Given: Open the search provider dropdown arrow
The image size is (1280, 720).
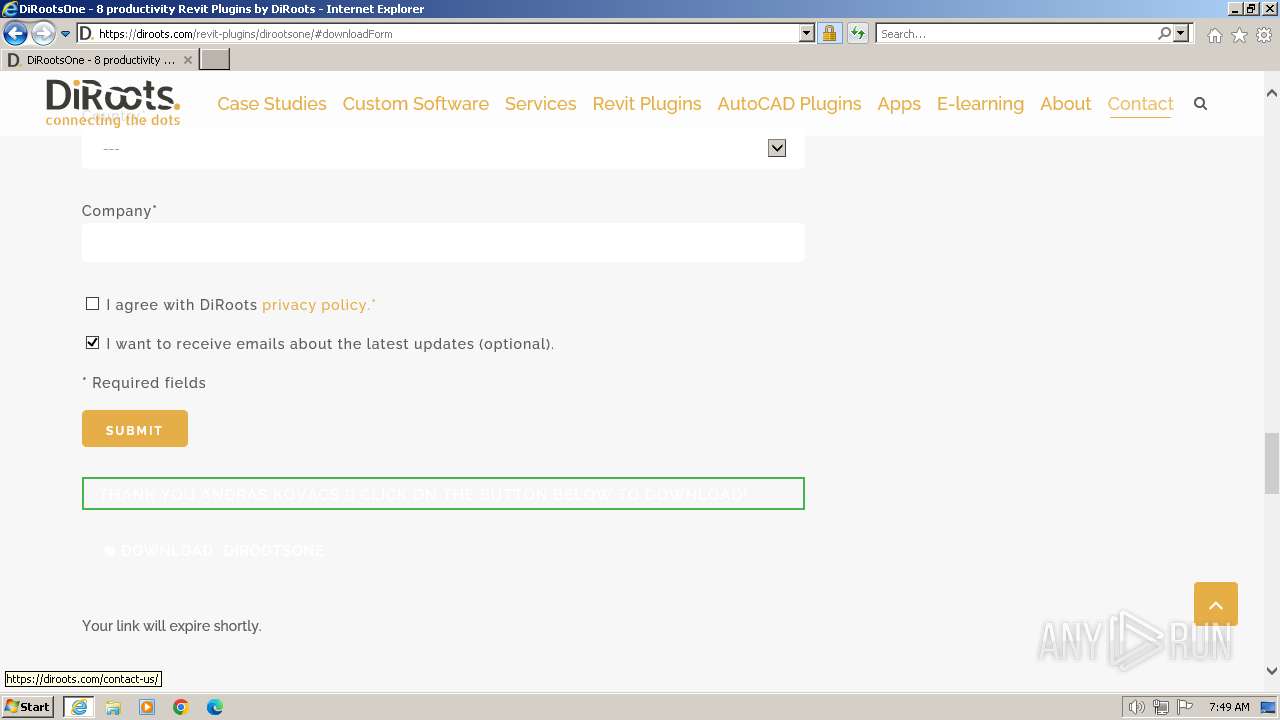Looking at the screenshot, I should [1181, 33].
